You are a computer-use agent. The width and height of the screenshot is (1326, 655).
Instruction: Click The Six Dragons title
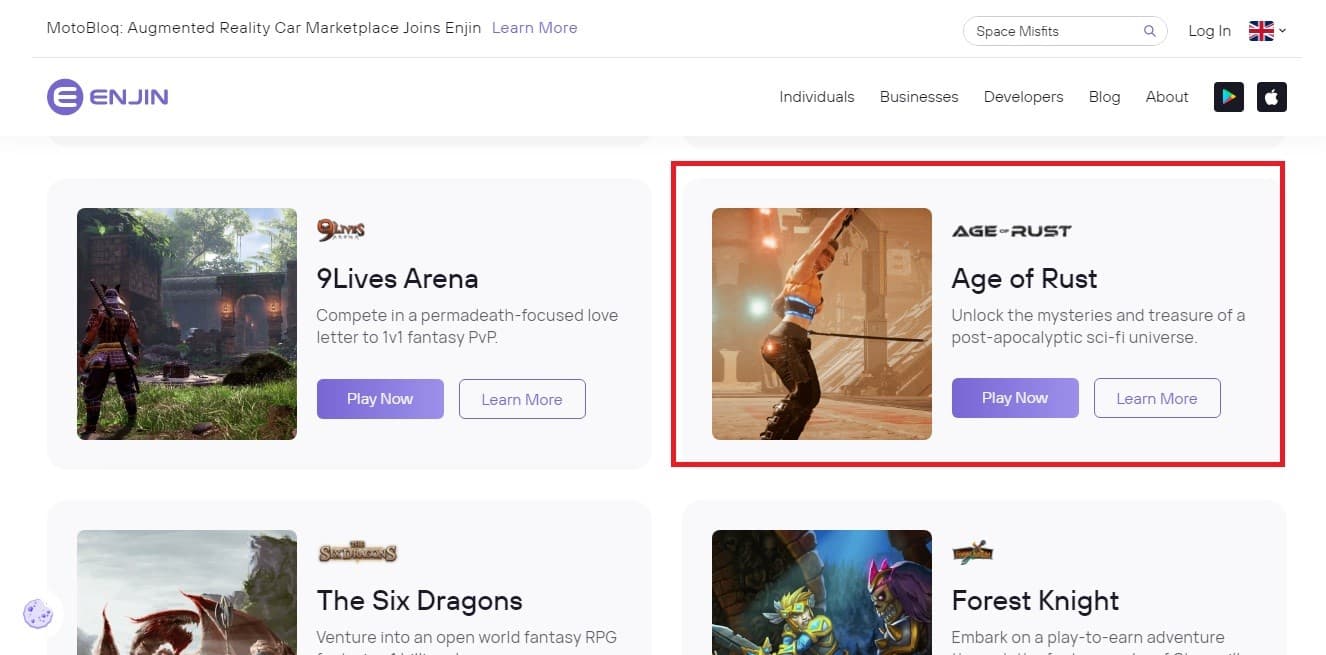[420, 600]
